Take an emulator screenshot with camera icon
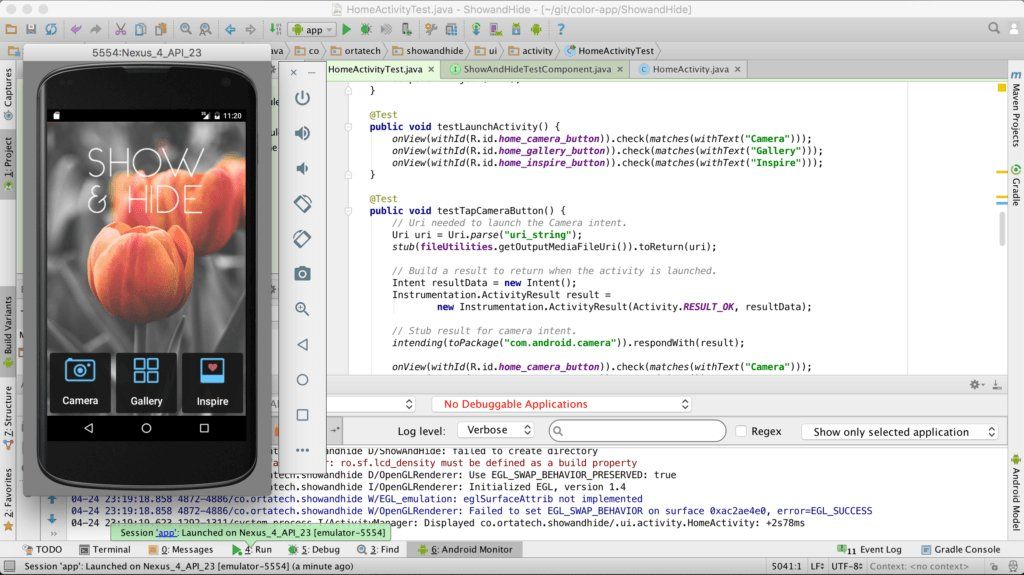 click(x=302, y=274)
